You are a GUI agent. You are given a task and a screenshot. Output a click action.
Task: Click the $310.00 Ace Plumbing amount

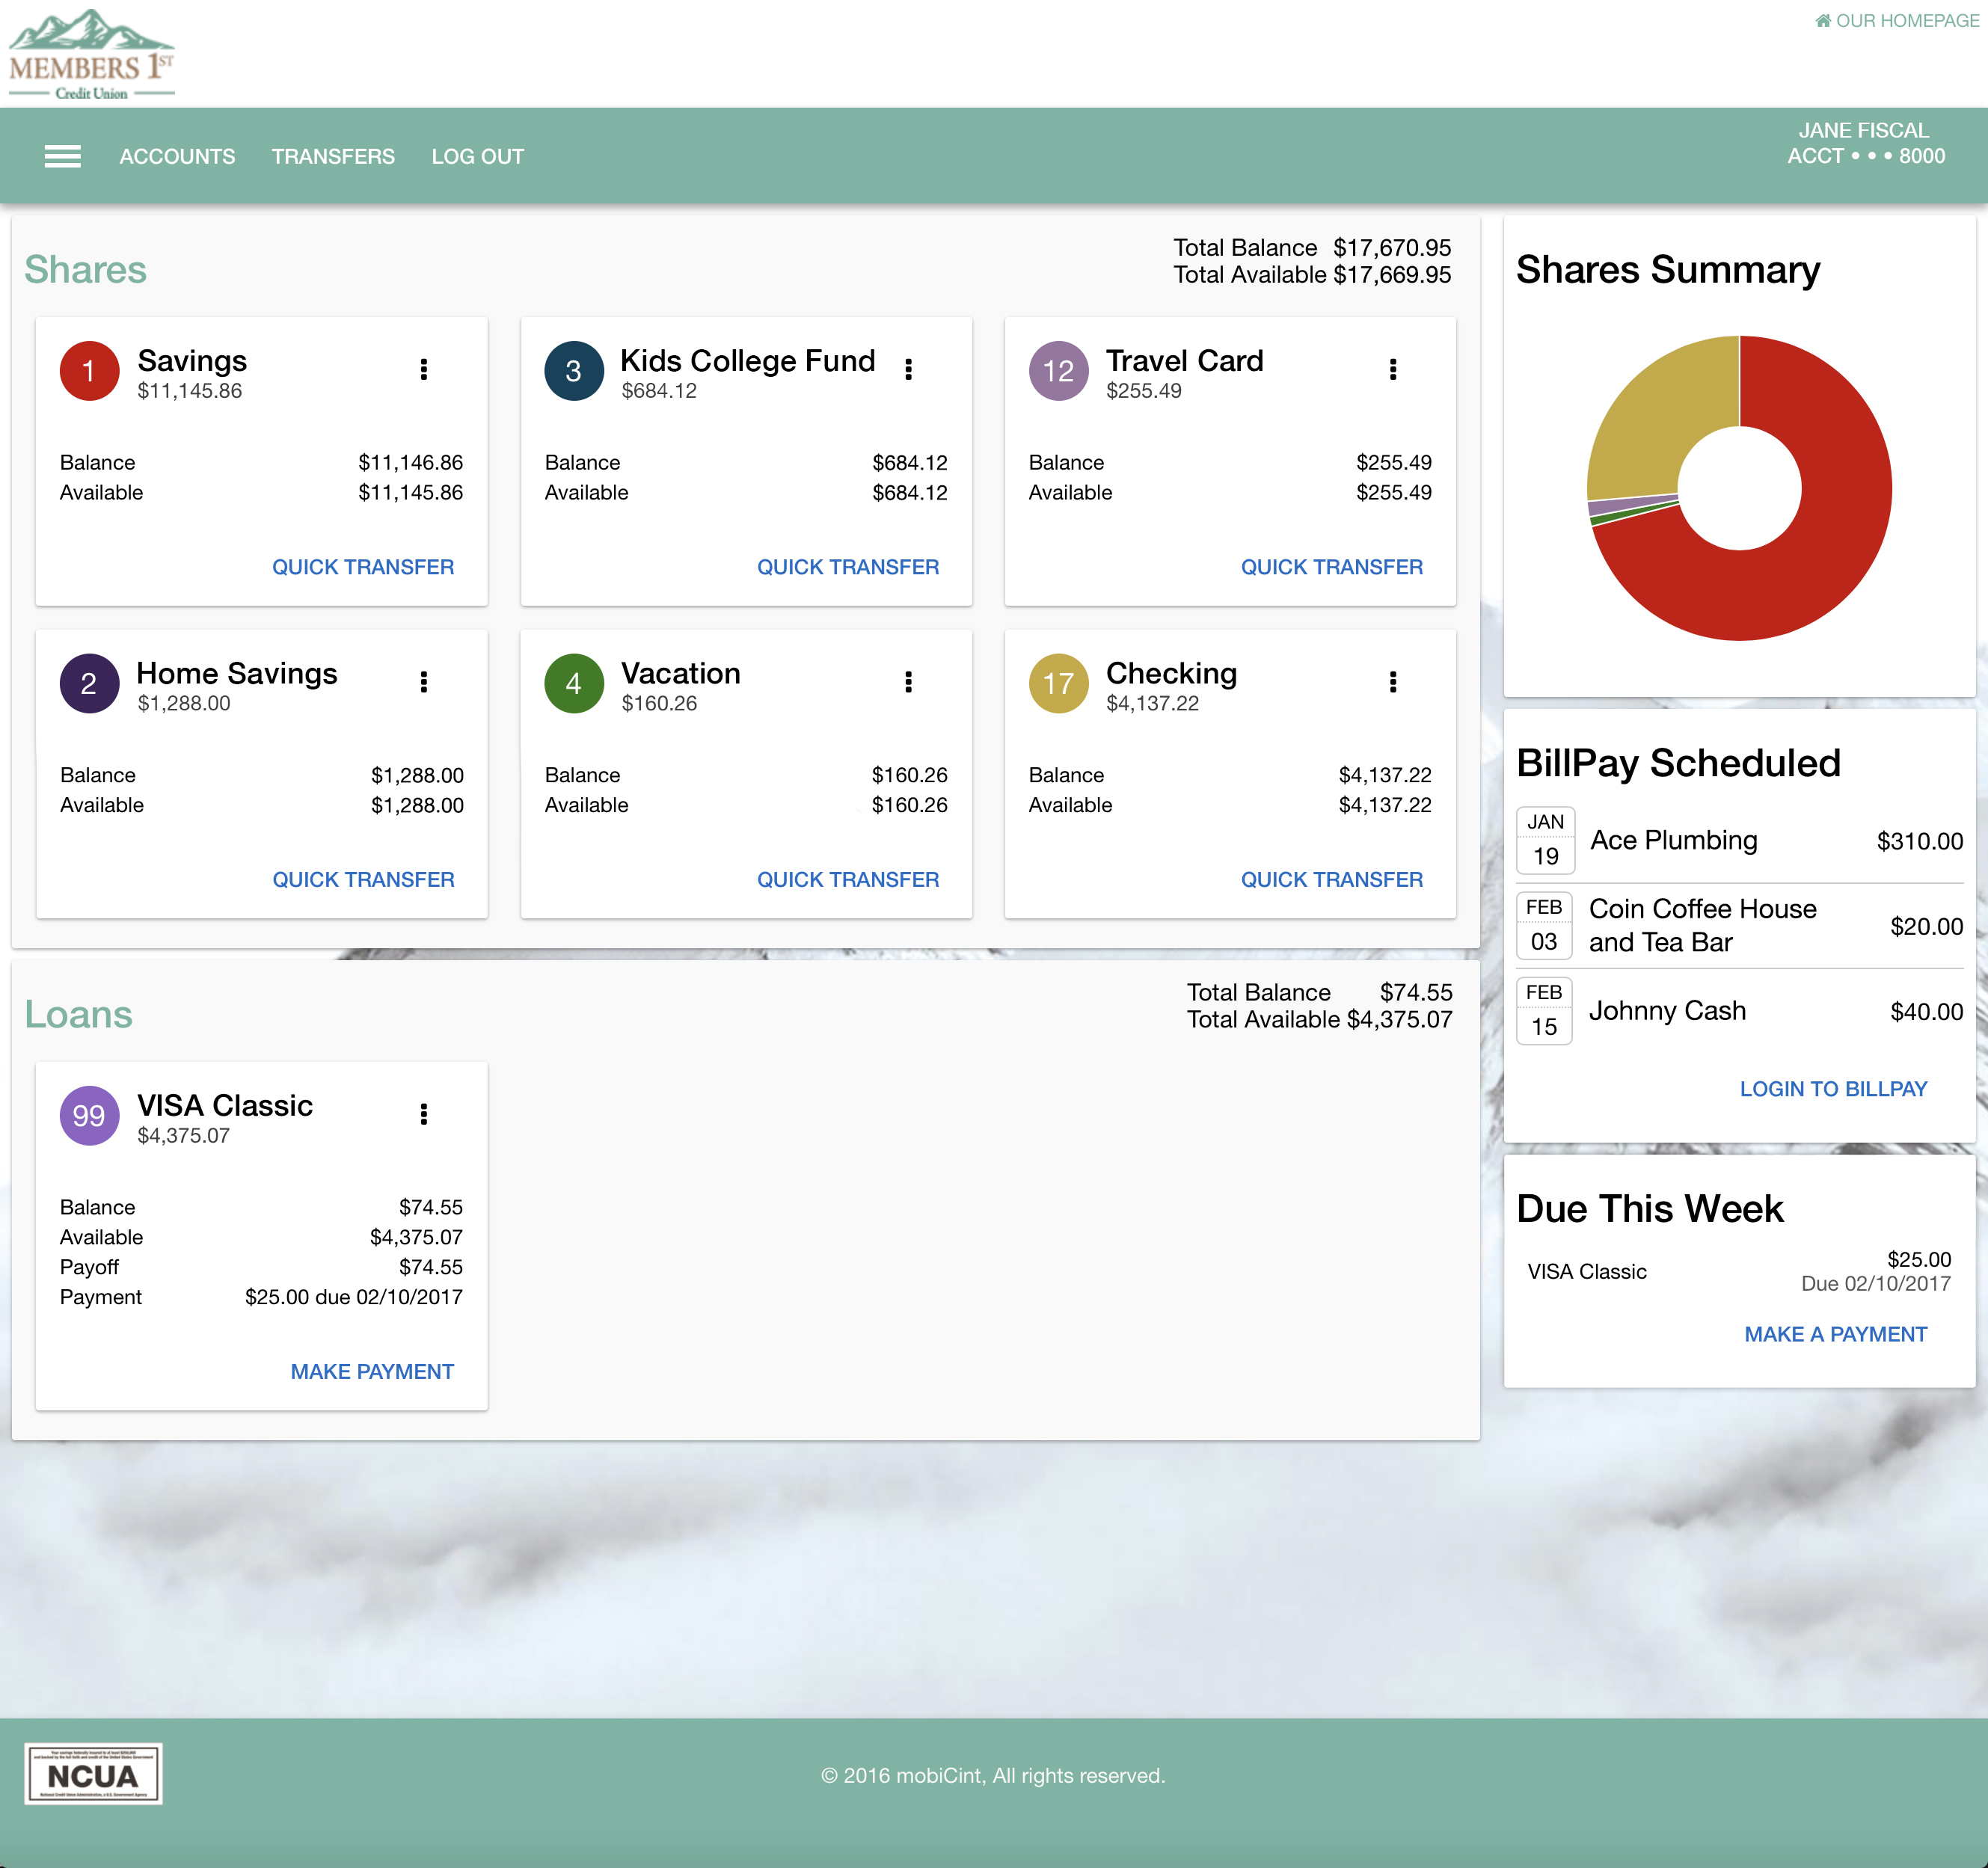1920,841
